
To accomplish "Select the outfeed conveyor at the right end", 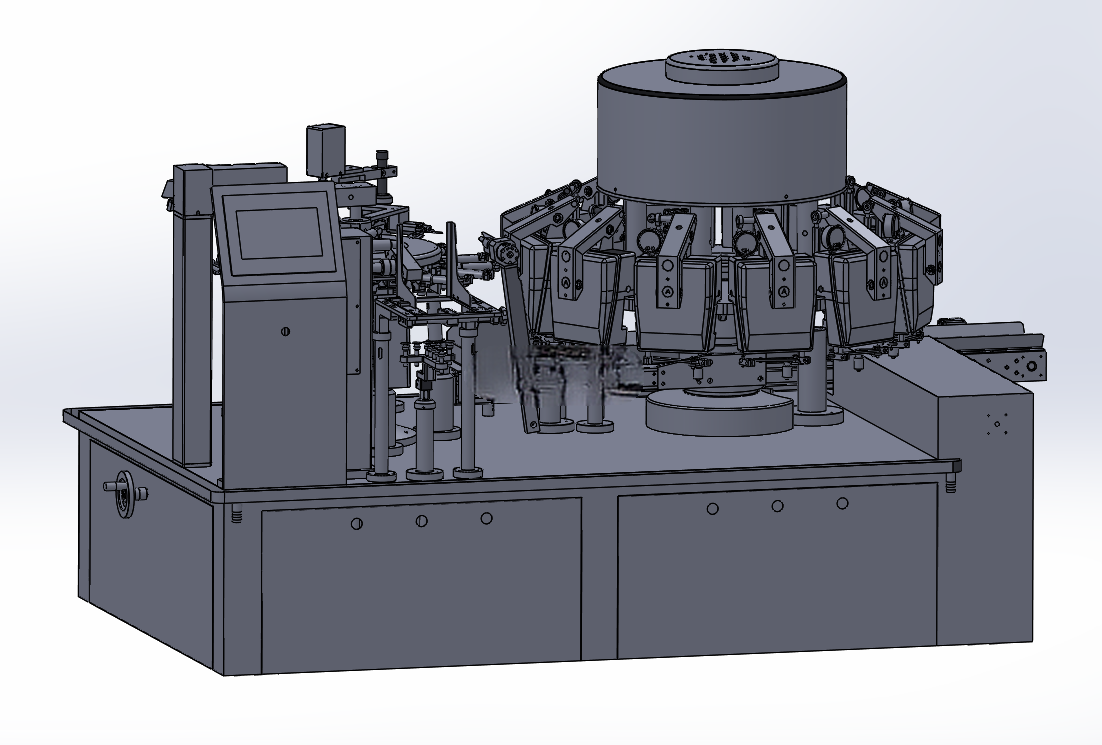I will tap(992, 349).
